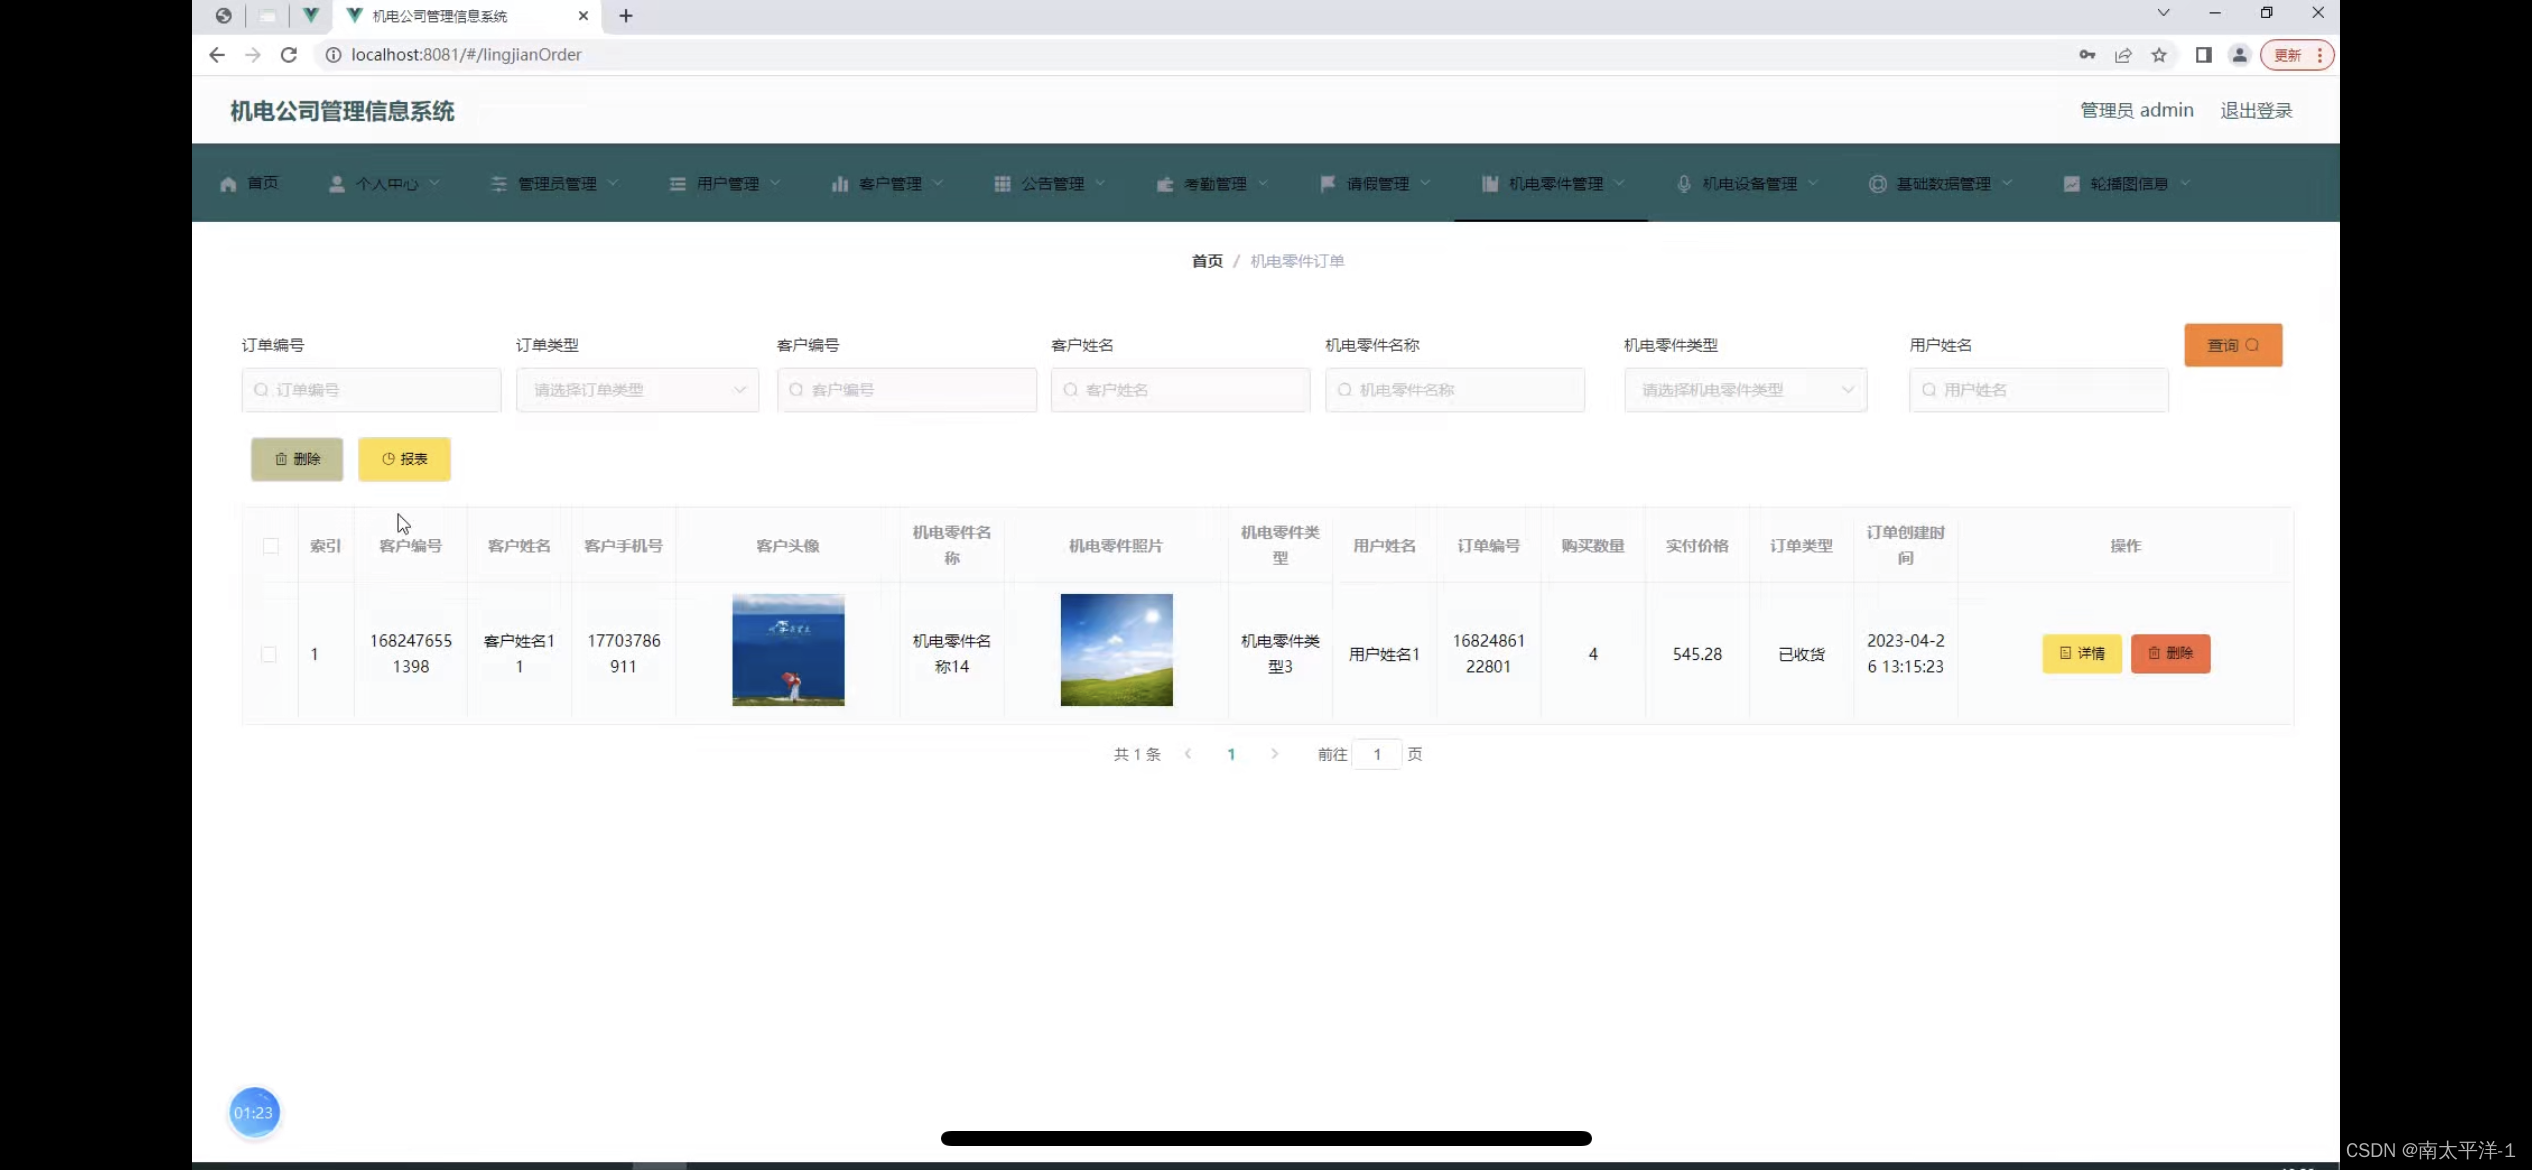Viewport: 2532px width, 1170px height.
Task: Click page number 1 in pagination
Action: (x=1231, y=755)
